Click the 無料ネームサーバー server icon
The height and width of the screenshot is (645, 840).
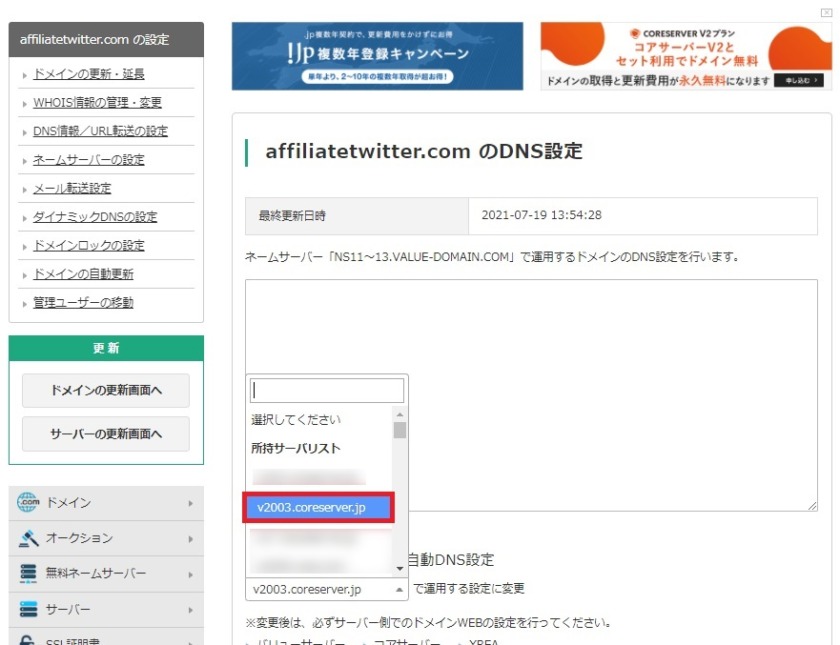coord(28,573)
